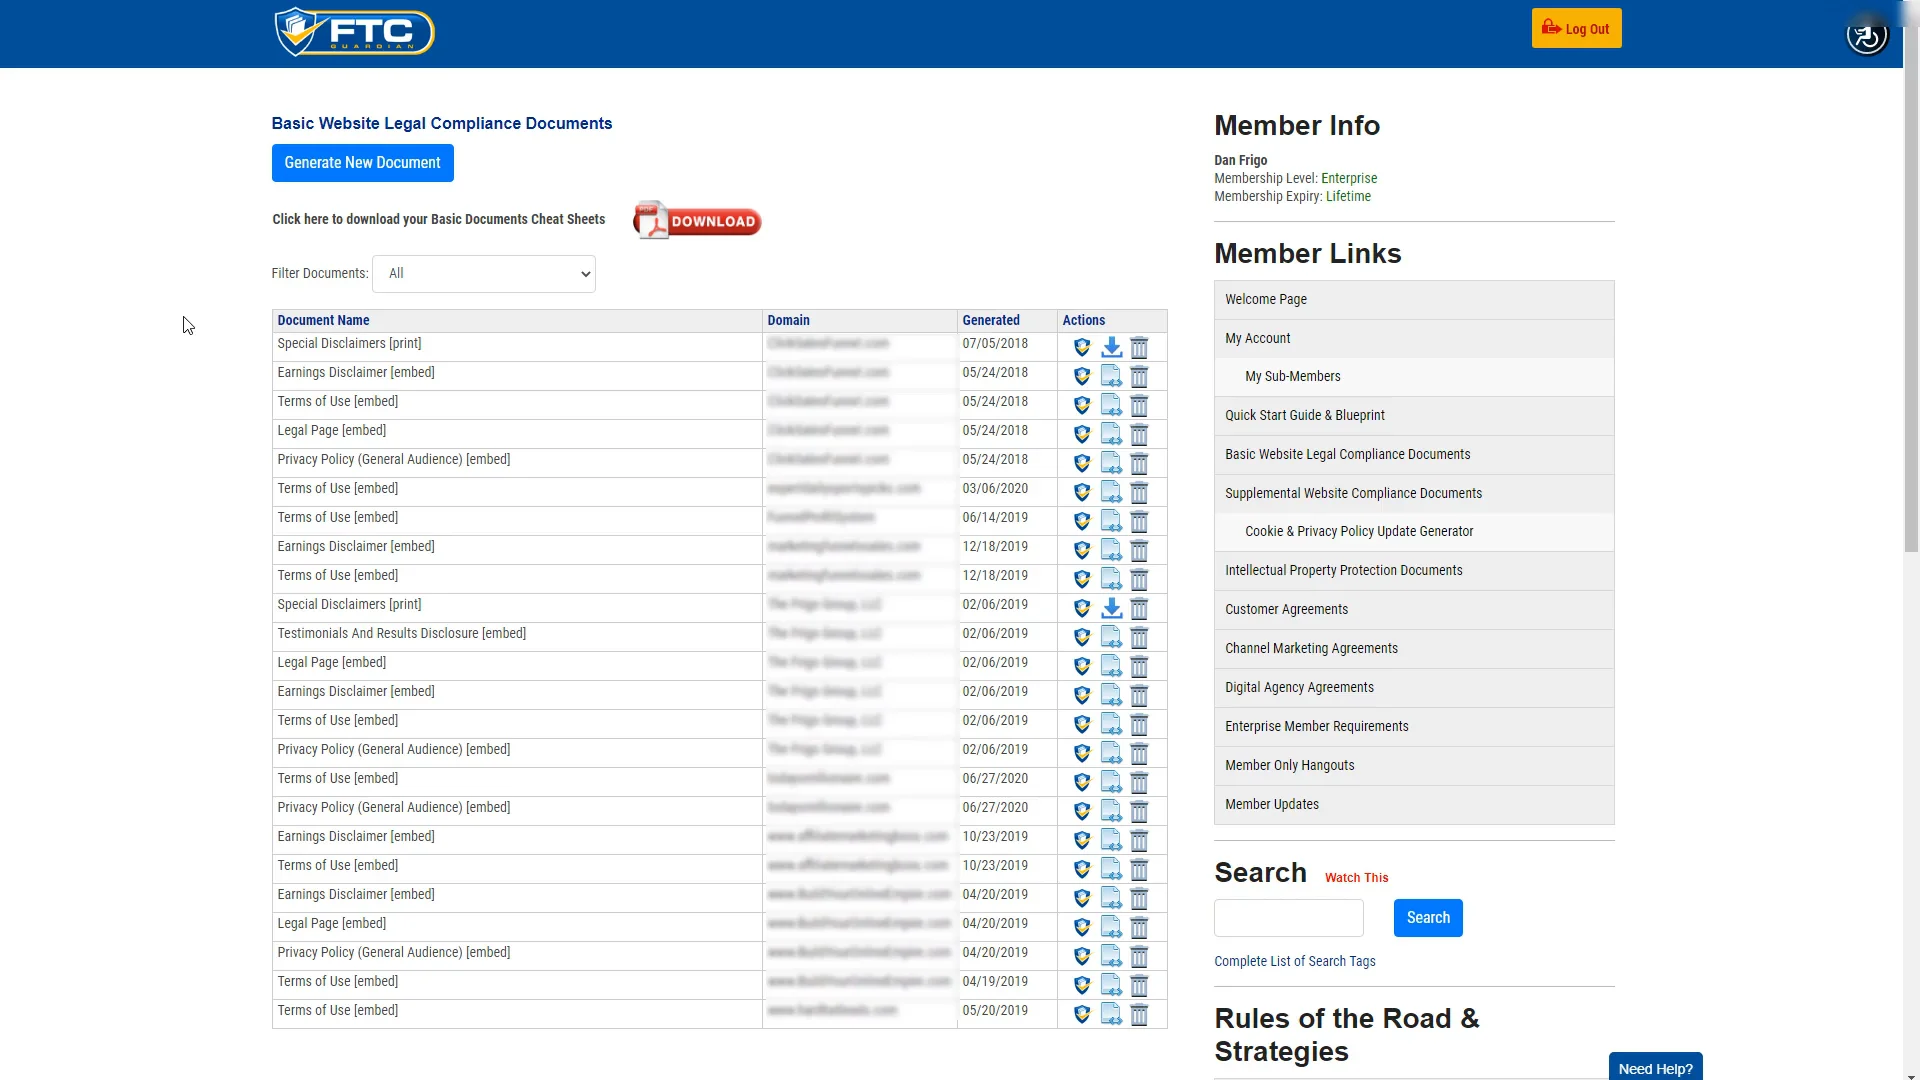Download the Special Disclaimers [print] document
The height and width of the screenshot is (1080, 1920).
point(1112,348)
